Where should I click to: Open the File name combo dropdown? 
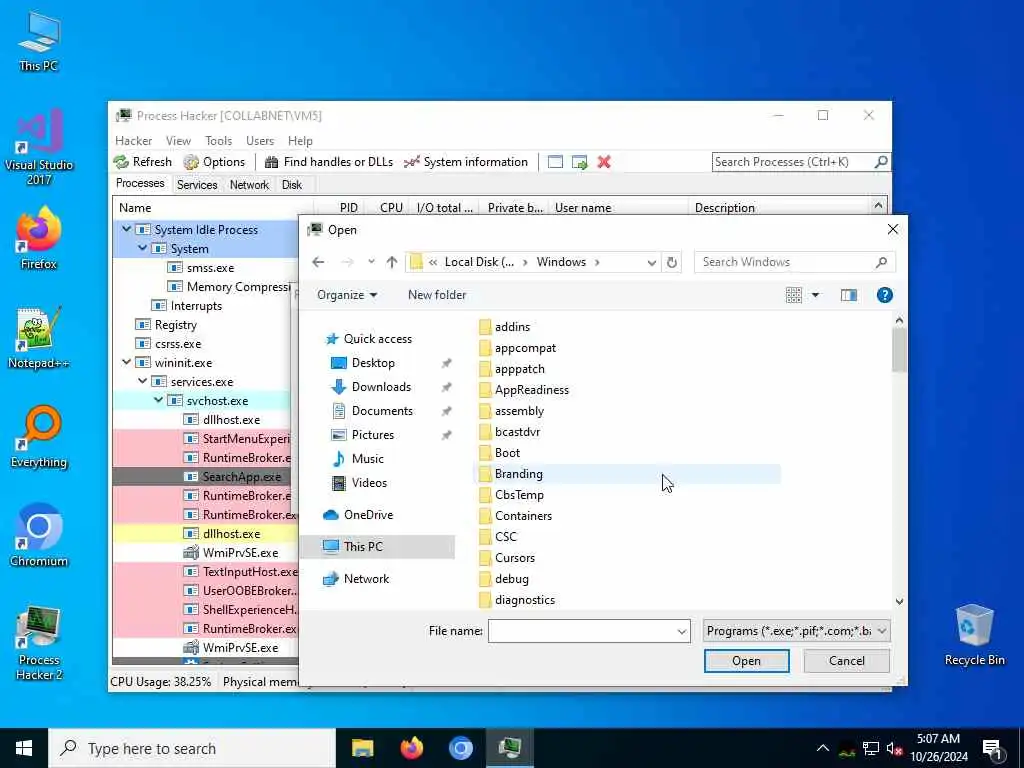pyautogui.click(x=681, y=632)
